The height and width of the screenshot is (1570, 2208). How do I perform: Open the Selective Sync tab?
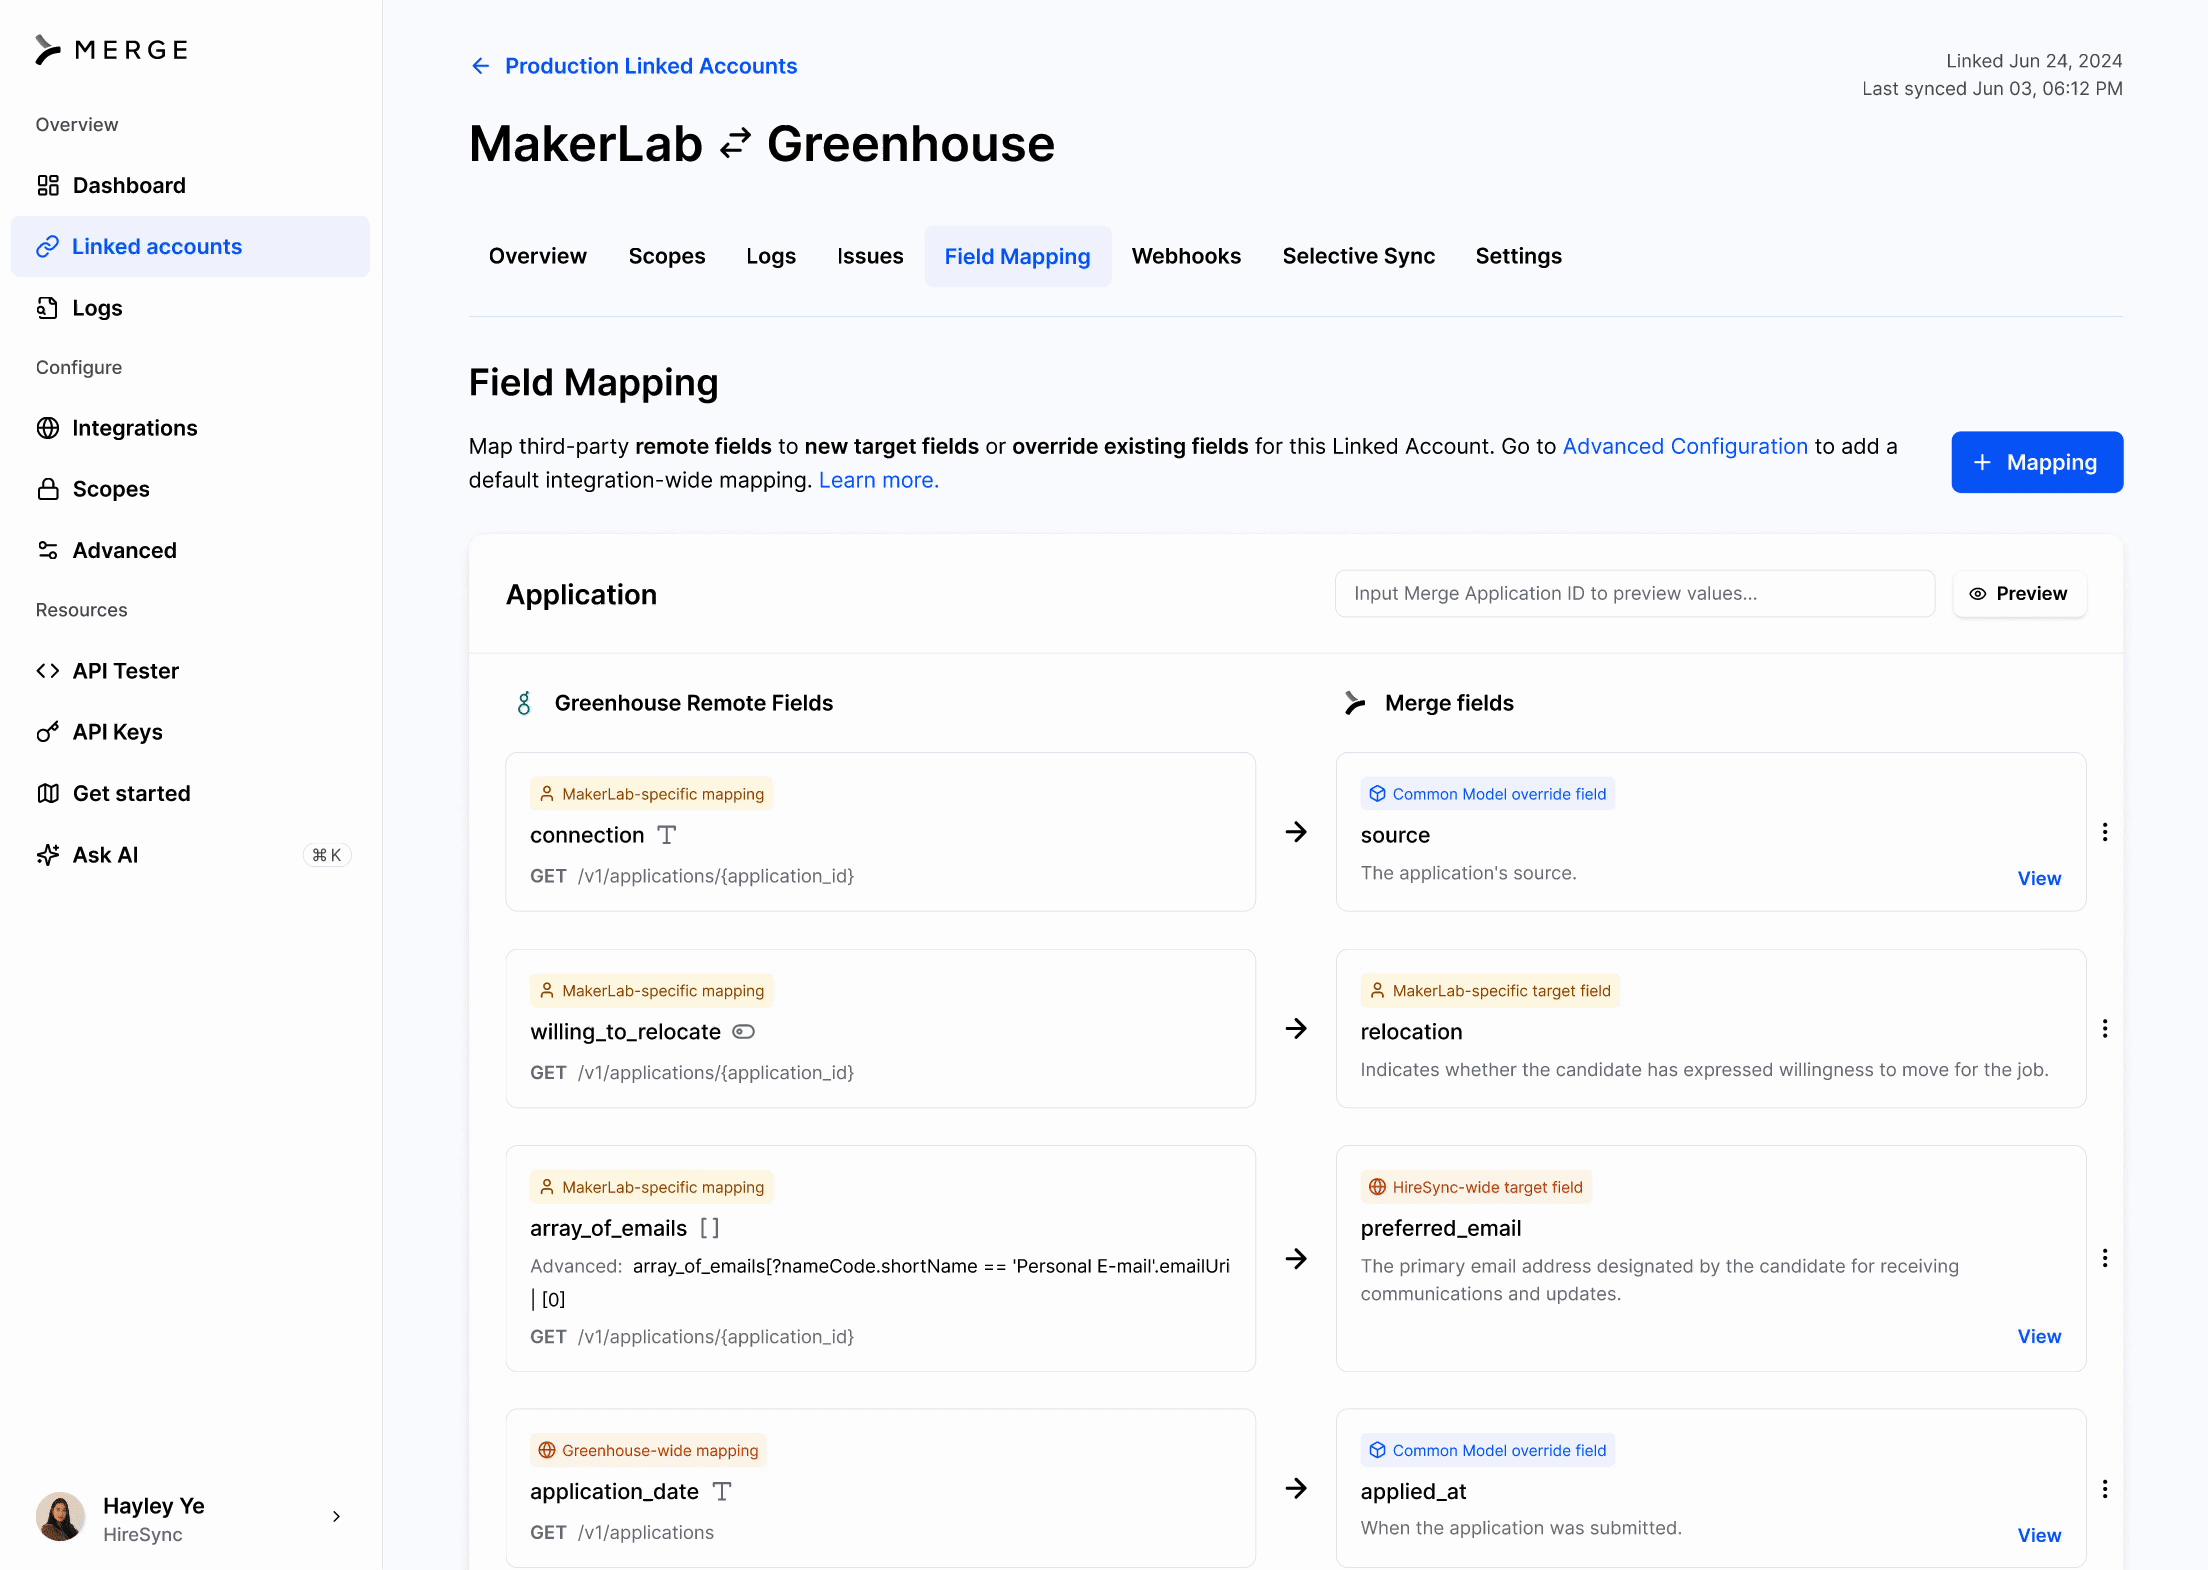click(x=1359, y=256)
